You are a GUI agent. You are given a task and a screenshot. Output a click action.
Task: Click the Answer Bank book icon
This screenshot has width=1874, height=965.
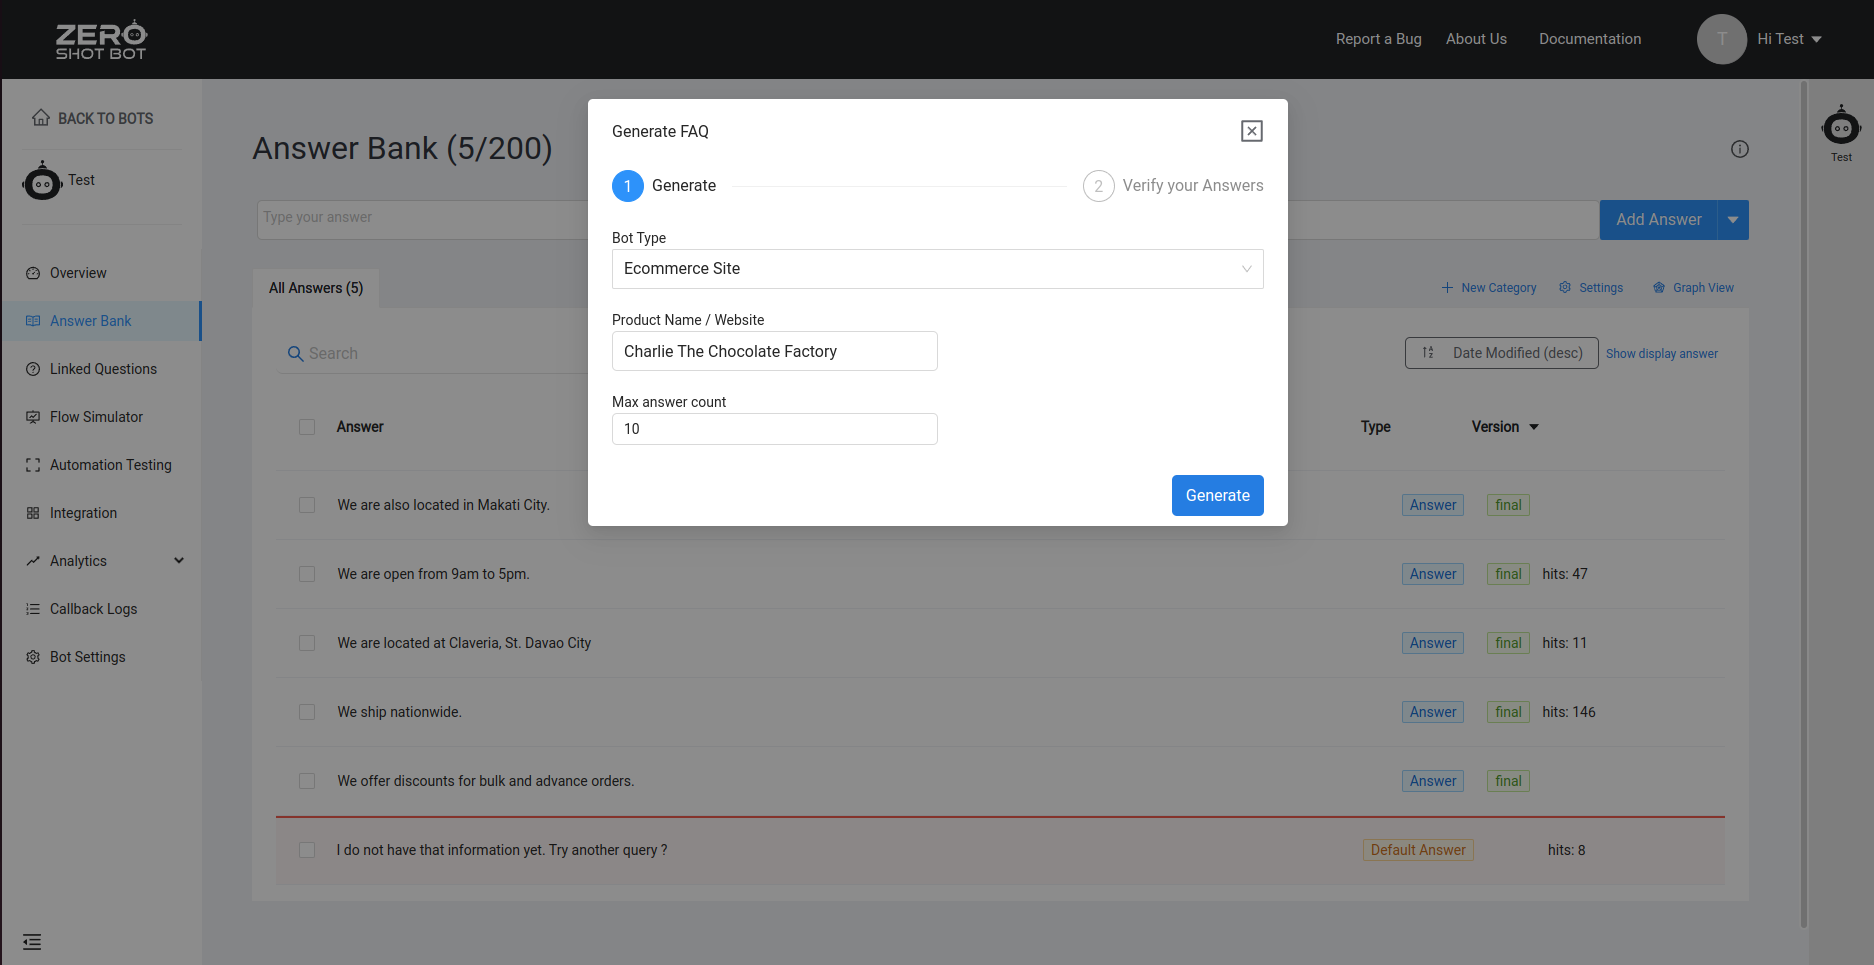tap(33, 321)
